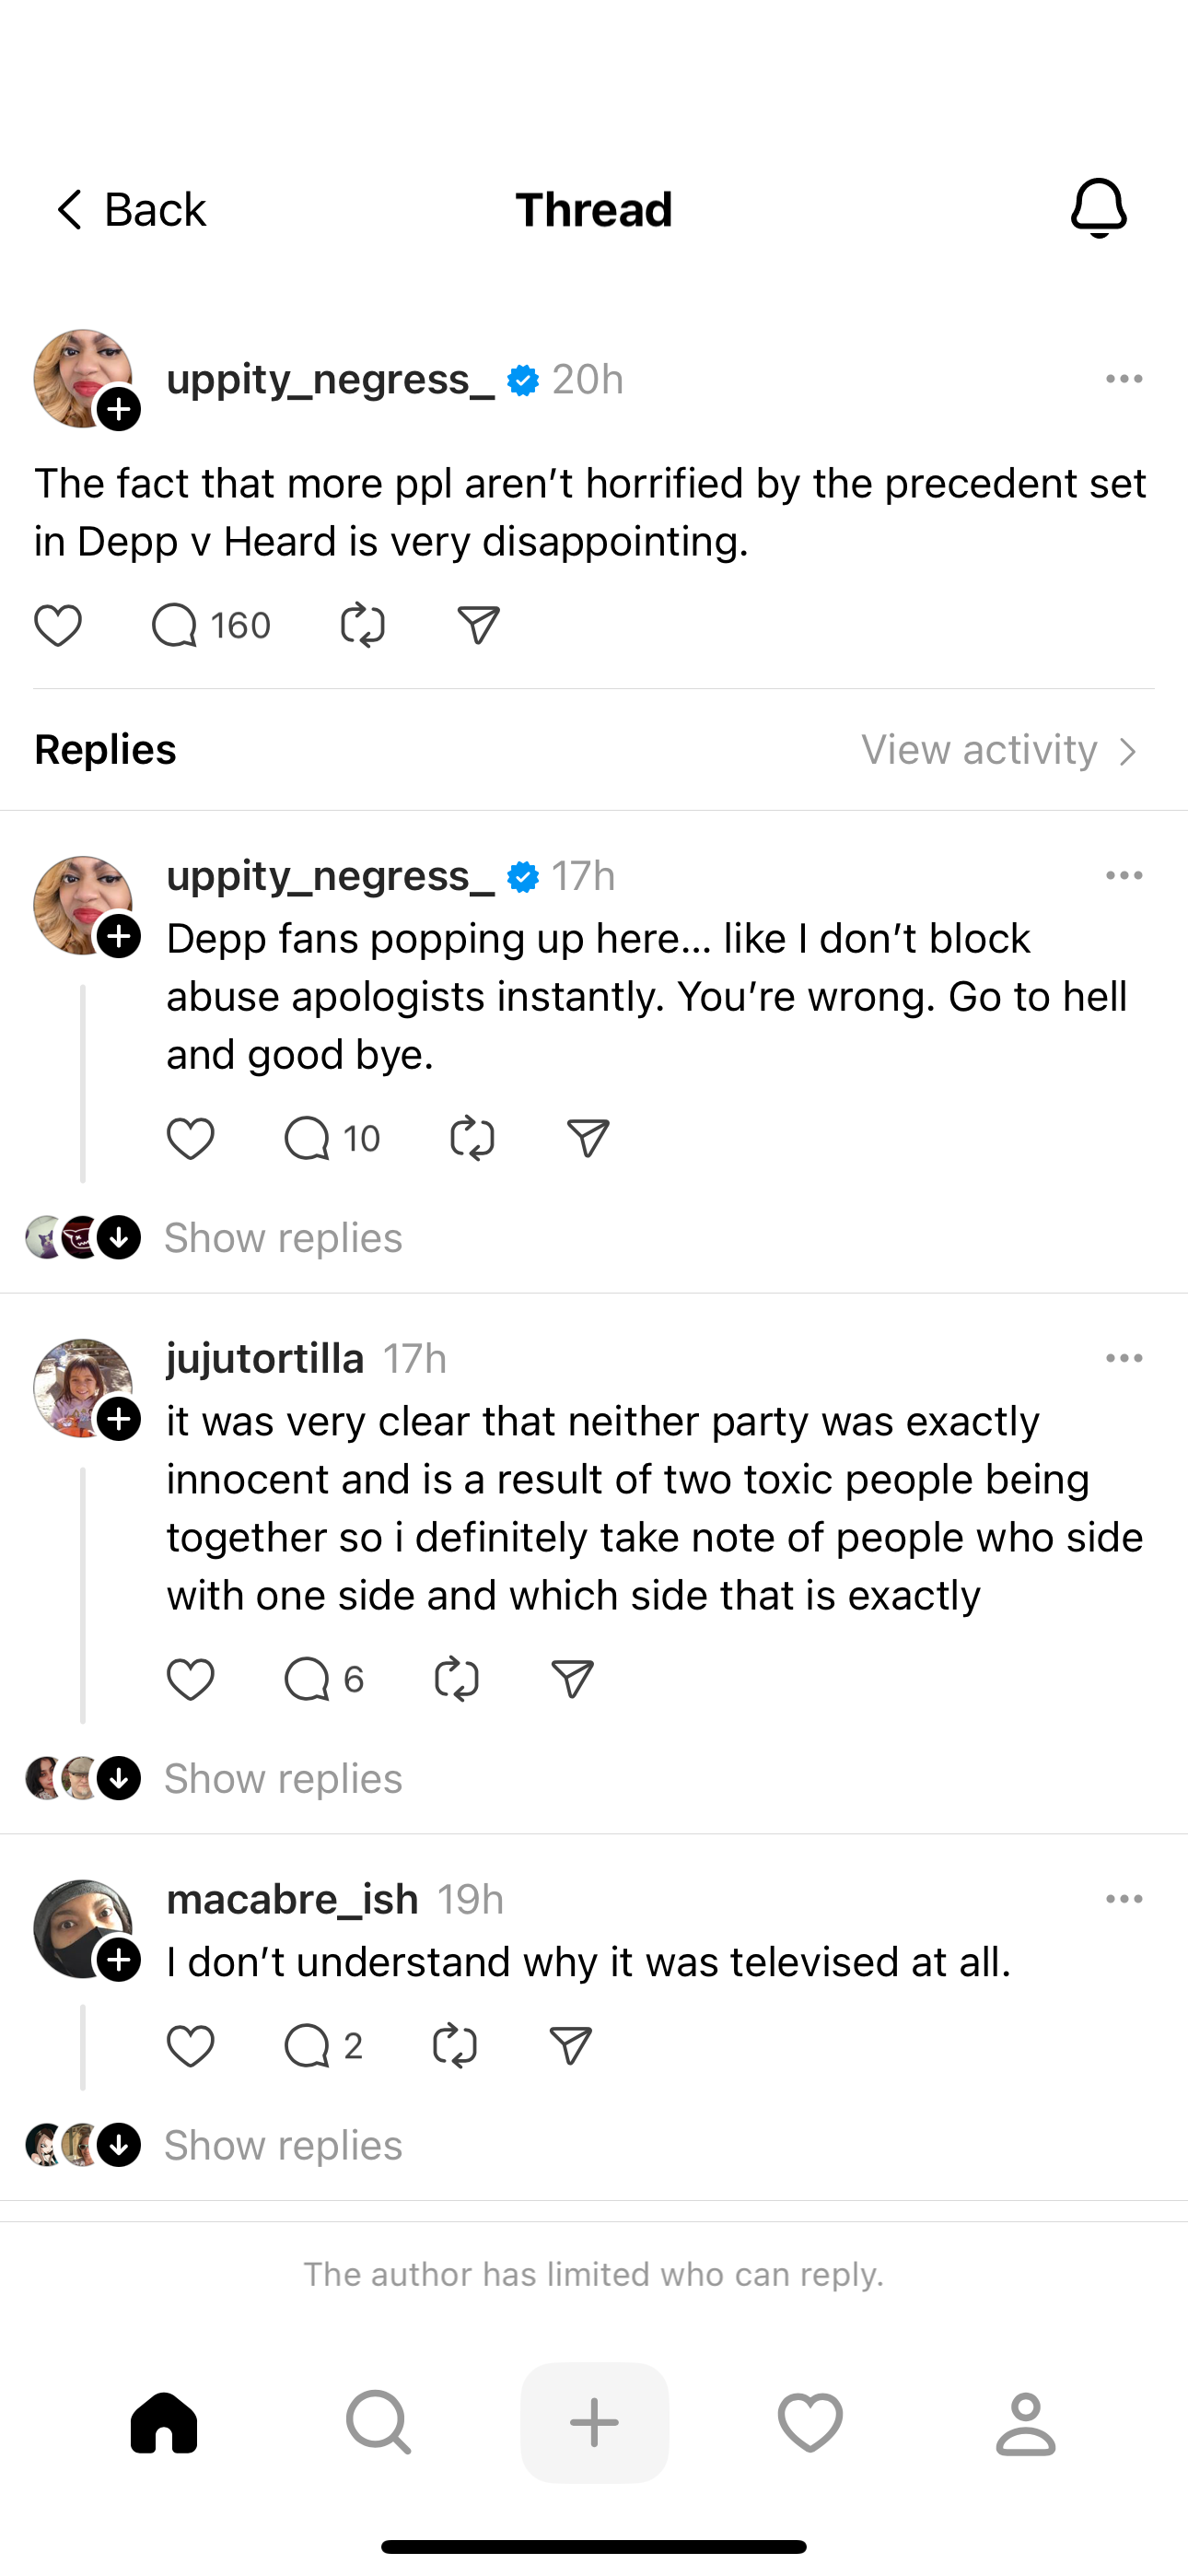Image resolution: width=1188 pixels, height=2576 pixels.
Task: Create a new thread with plus button
Action: [x=594, y=2423]
